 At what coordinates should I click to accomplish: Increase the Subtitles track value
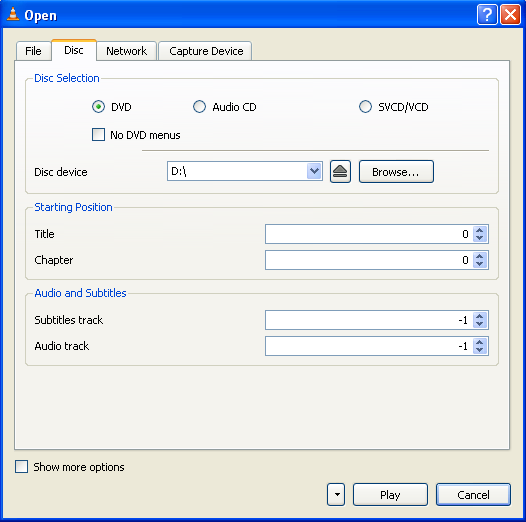pyautogui.click(x=480, y=316)
